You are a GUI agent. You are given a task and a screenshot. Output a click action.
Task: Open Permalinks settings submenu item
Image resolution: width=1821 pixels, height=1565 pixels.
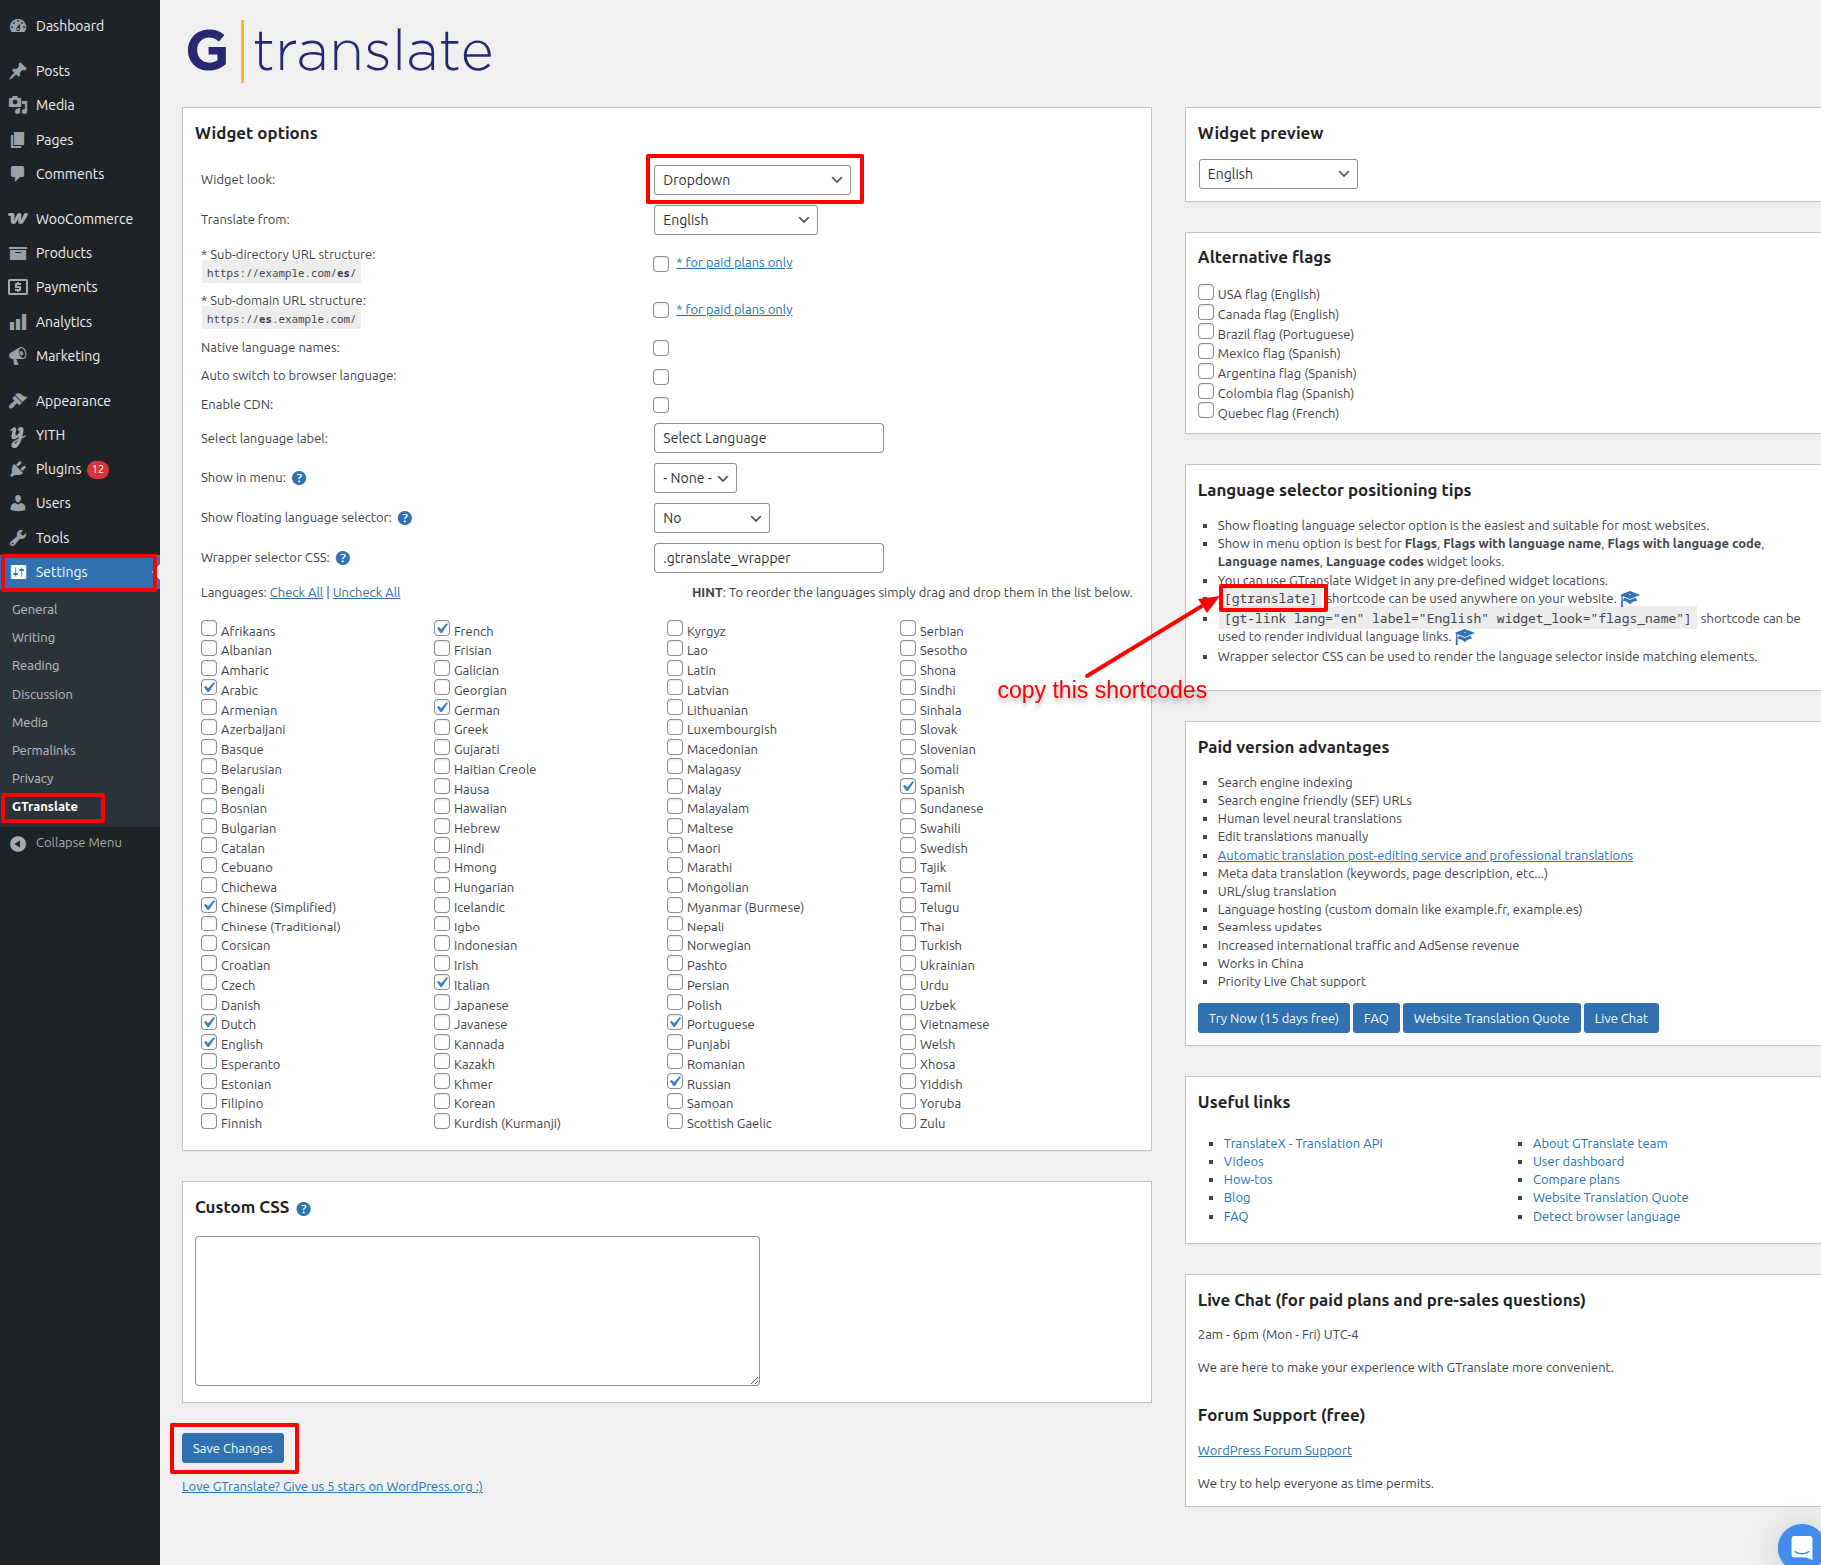(x=44, y=750)
